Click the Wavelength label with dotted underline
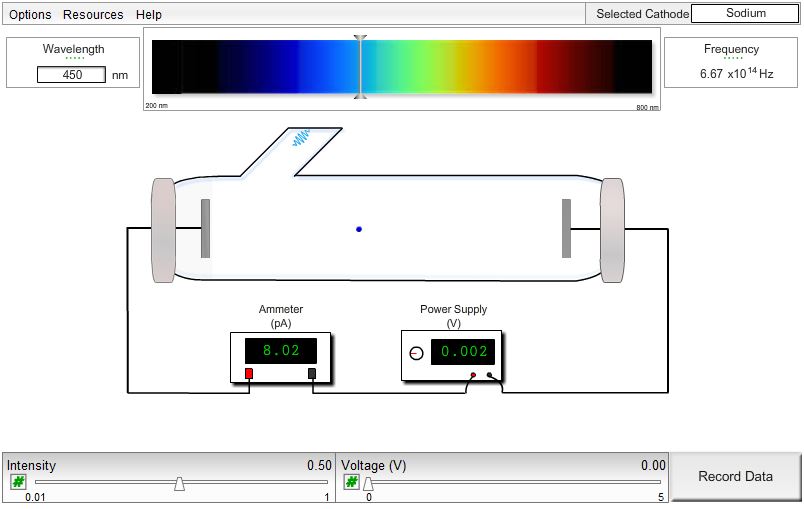Screen dimensions: 804x509 coord(73,50)
